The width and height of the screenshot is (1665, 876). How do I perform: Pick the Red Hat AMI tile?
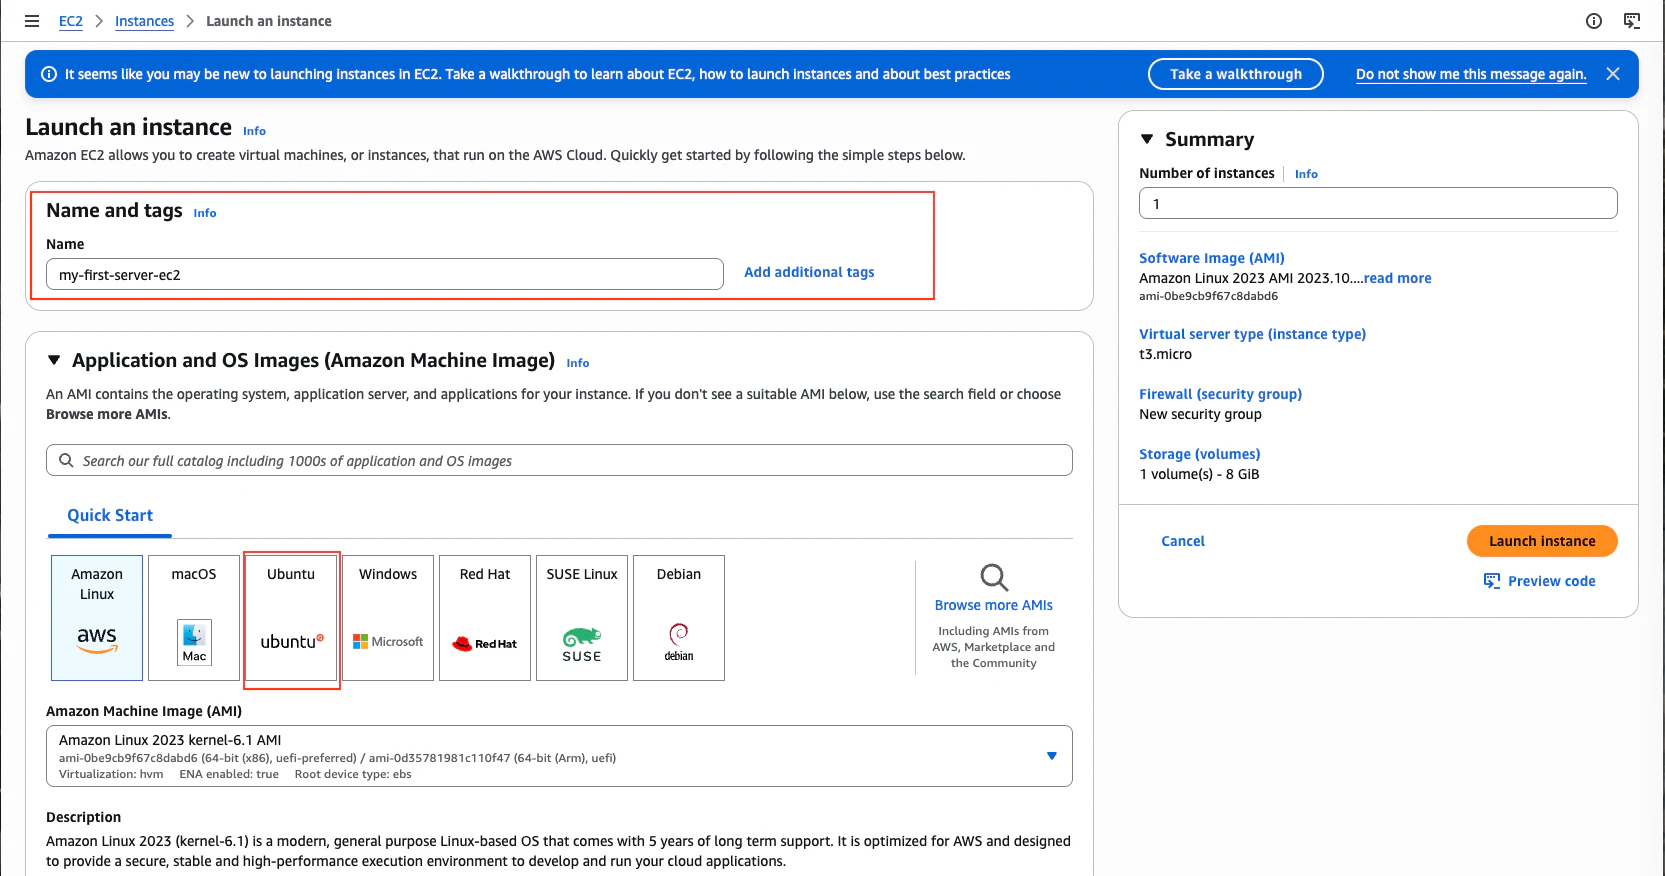(485, 618)
